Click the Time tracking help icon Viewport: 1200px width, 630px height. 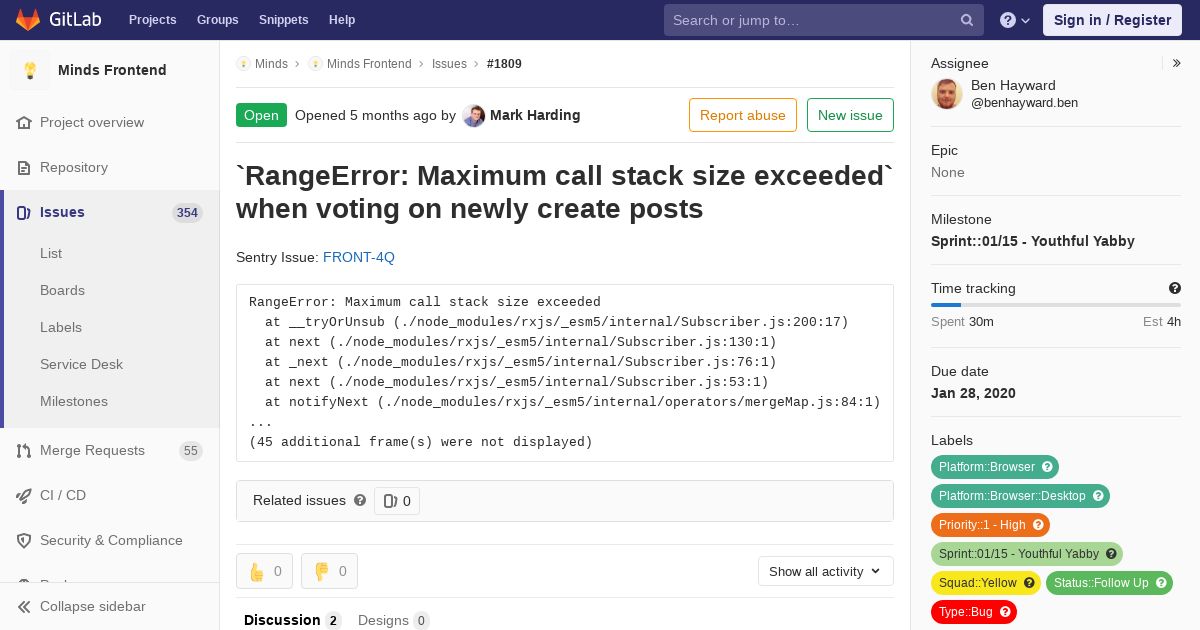(x=1175, y=288)
